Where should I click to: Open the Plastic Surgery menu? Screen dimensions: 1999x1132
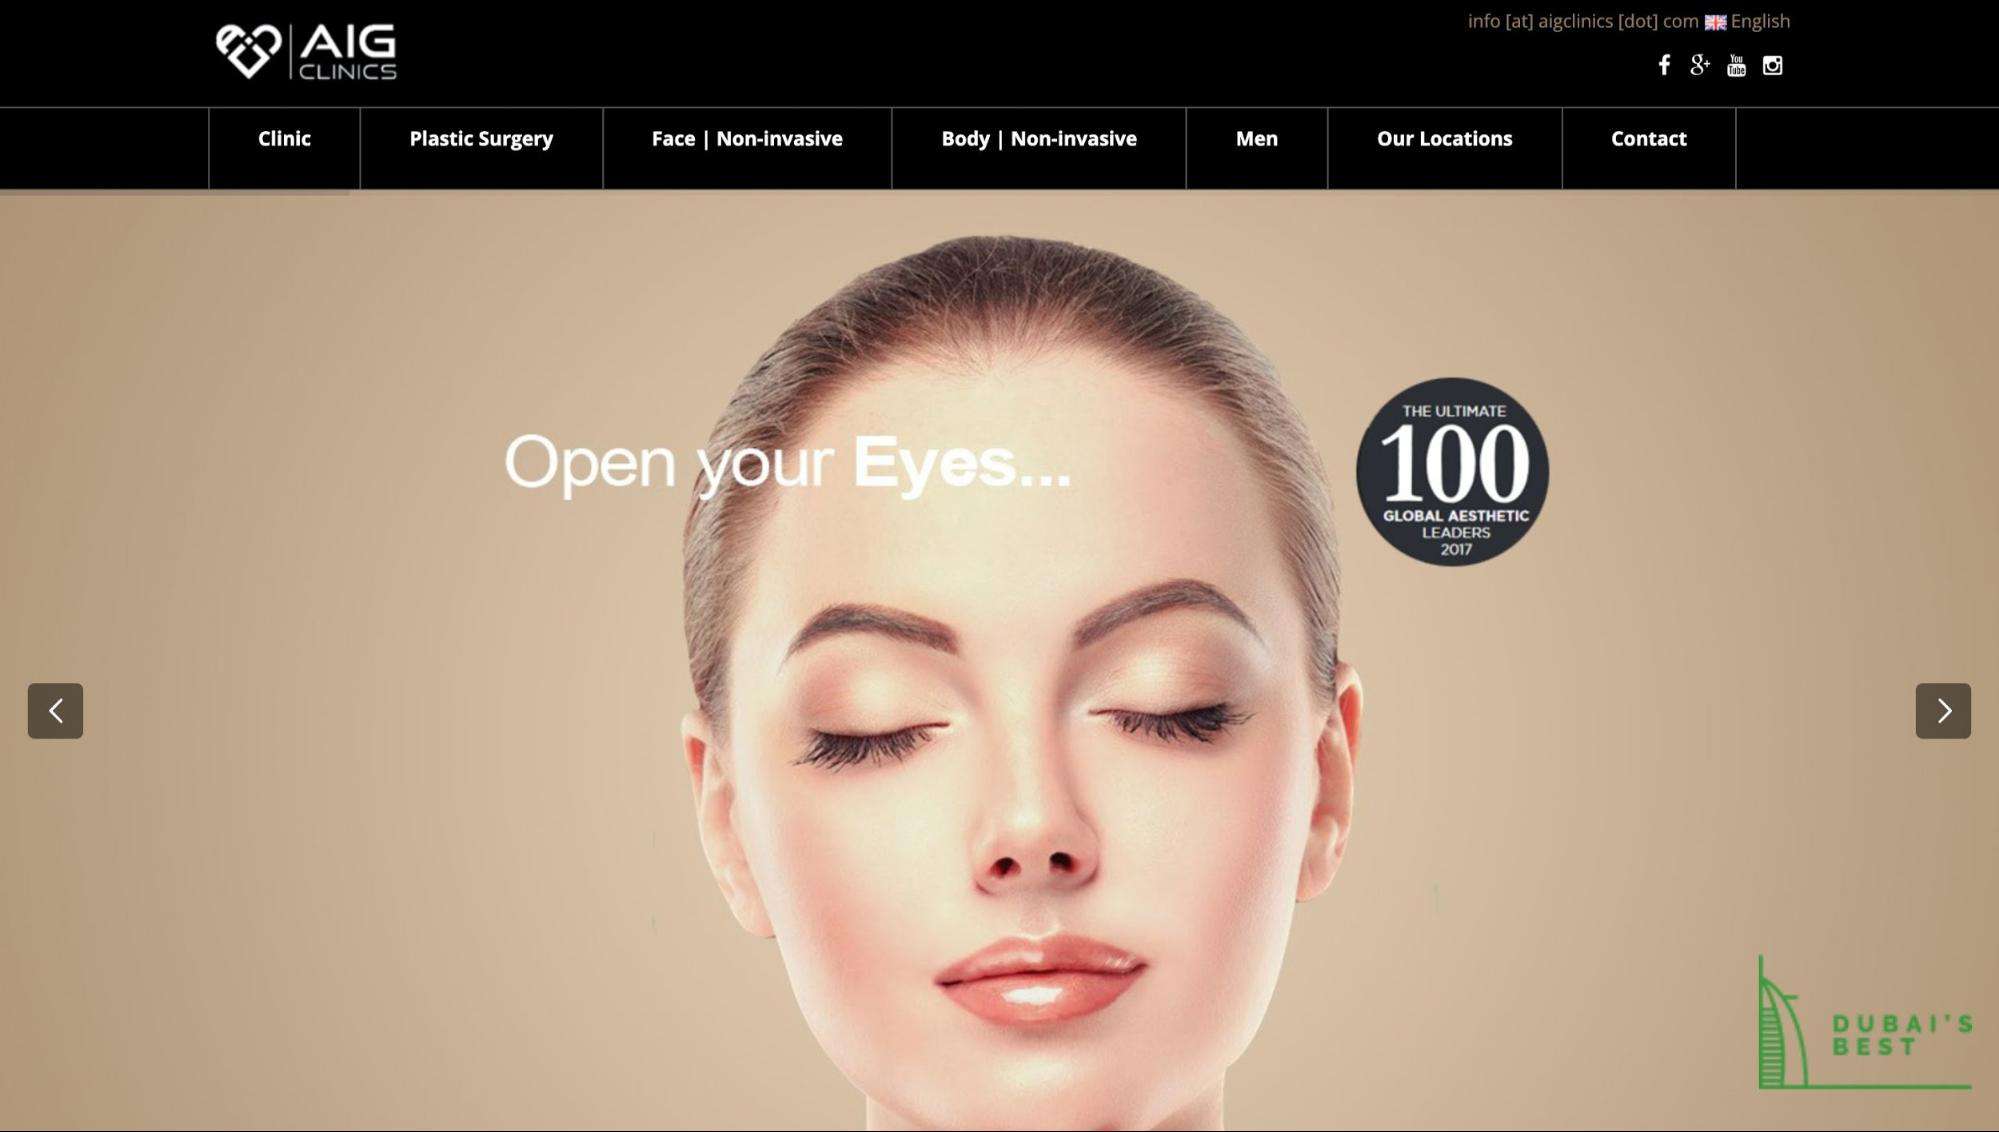(x=481, y=139)
